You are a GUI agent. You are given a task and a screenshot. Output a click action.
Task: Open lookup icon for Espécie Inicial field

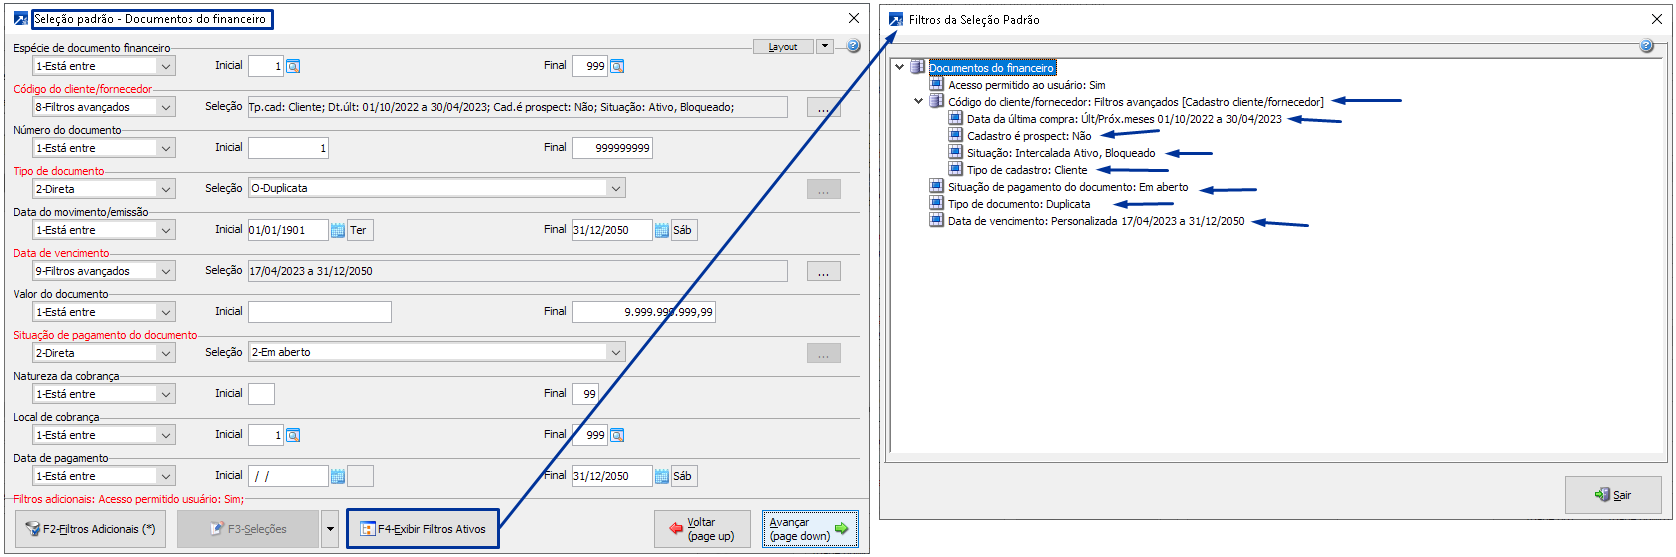point(293,66)
